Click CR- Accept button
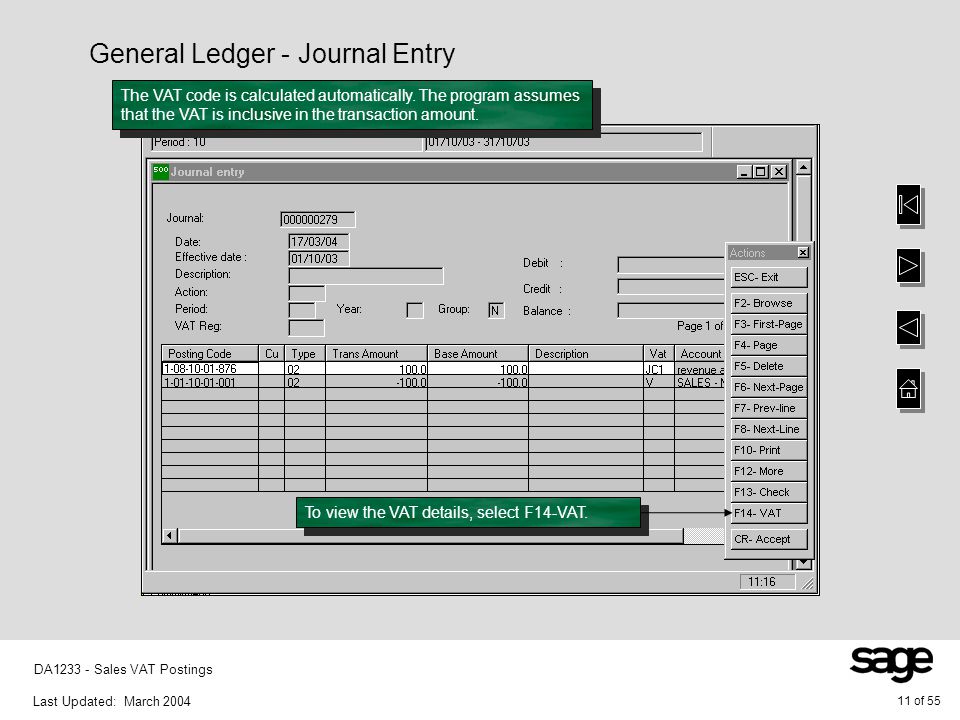Screen dimensions: 960x720 tap(768, 539)
